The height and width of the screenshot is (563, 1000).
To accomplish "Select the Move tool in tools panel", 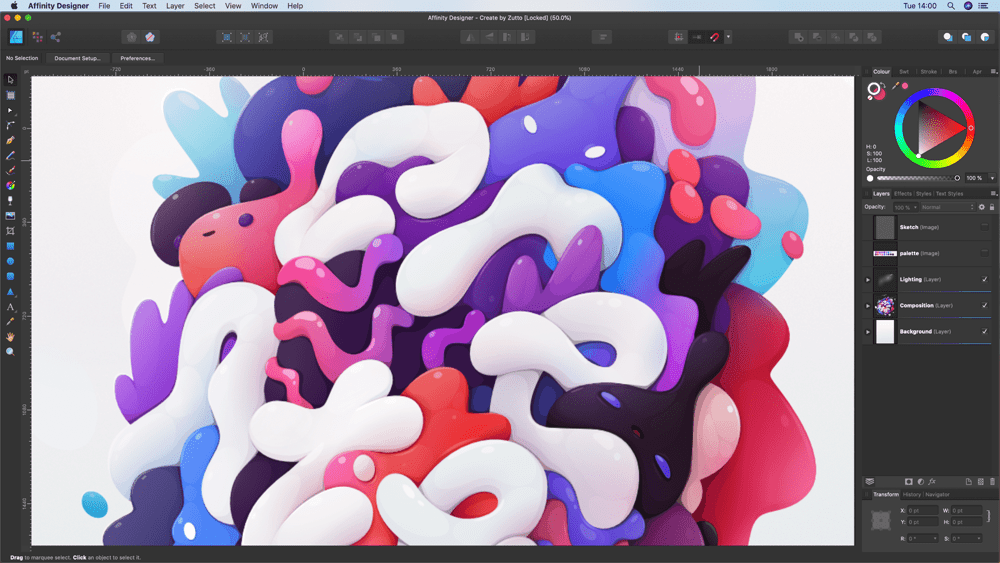I will [10, 80].
